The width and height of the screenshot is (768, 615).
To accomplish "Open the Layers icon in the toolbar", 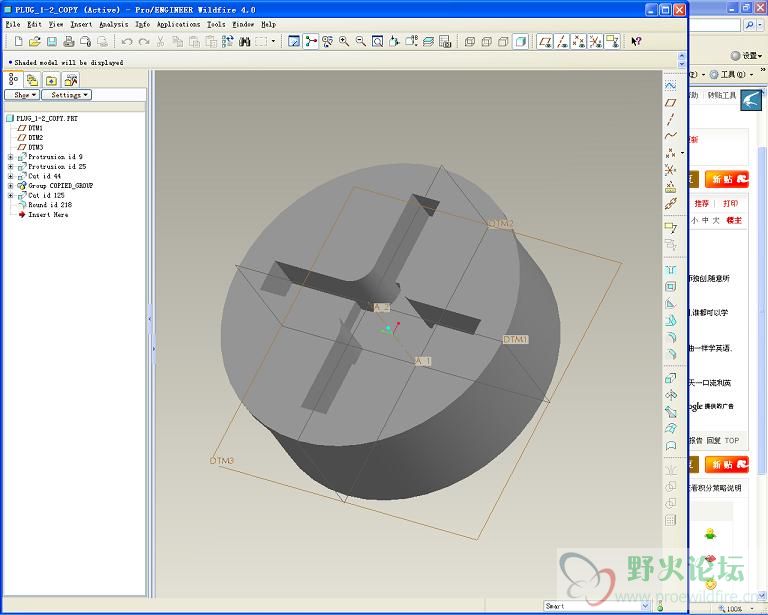I will (x=428, y=42).
